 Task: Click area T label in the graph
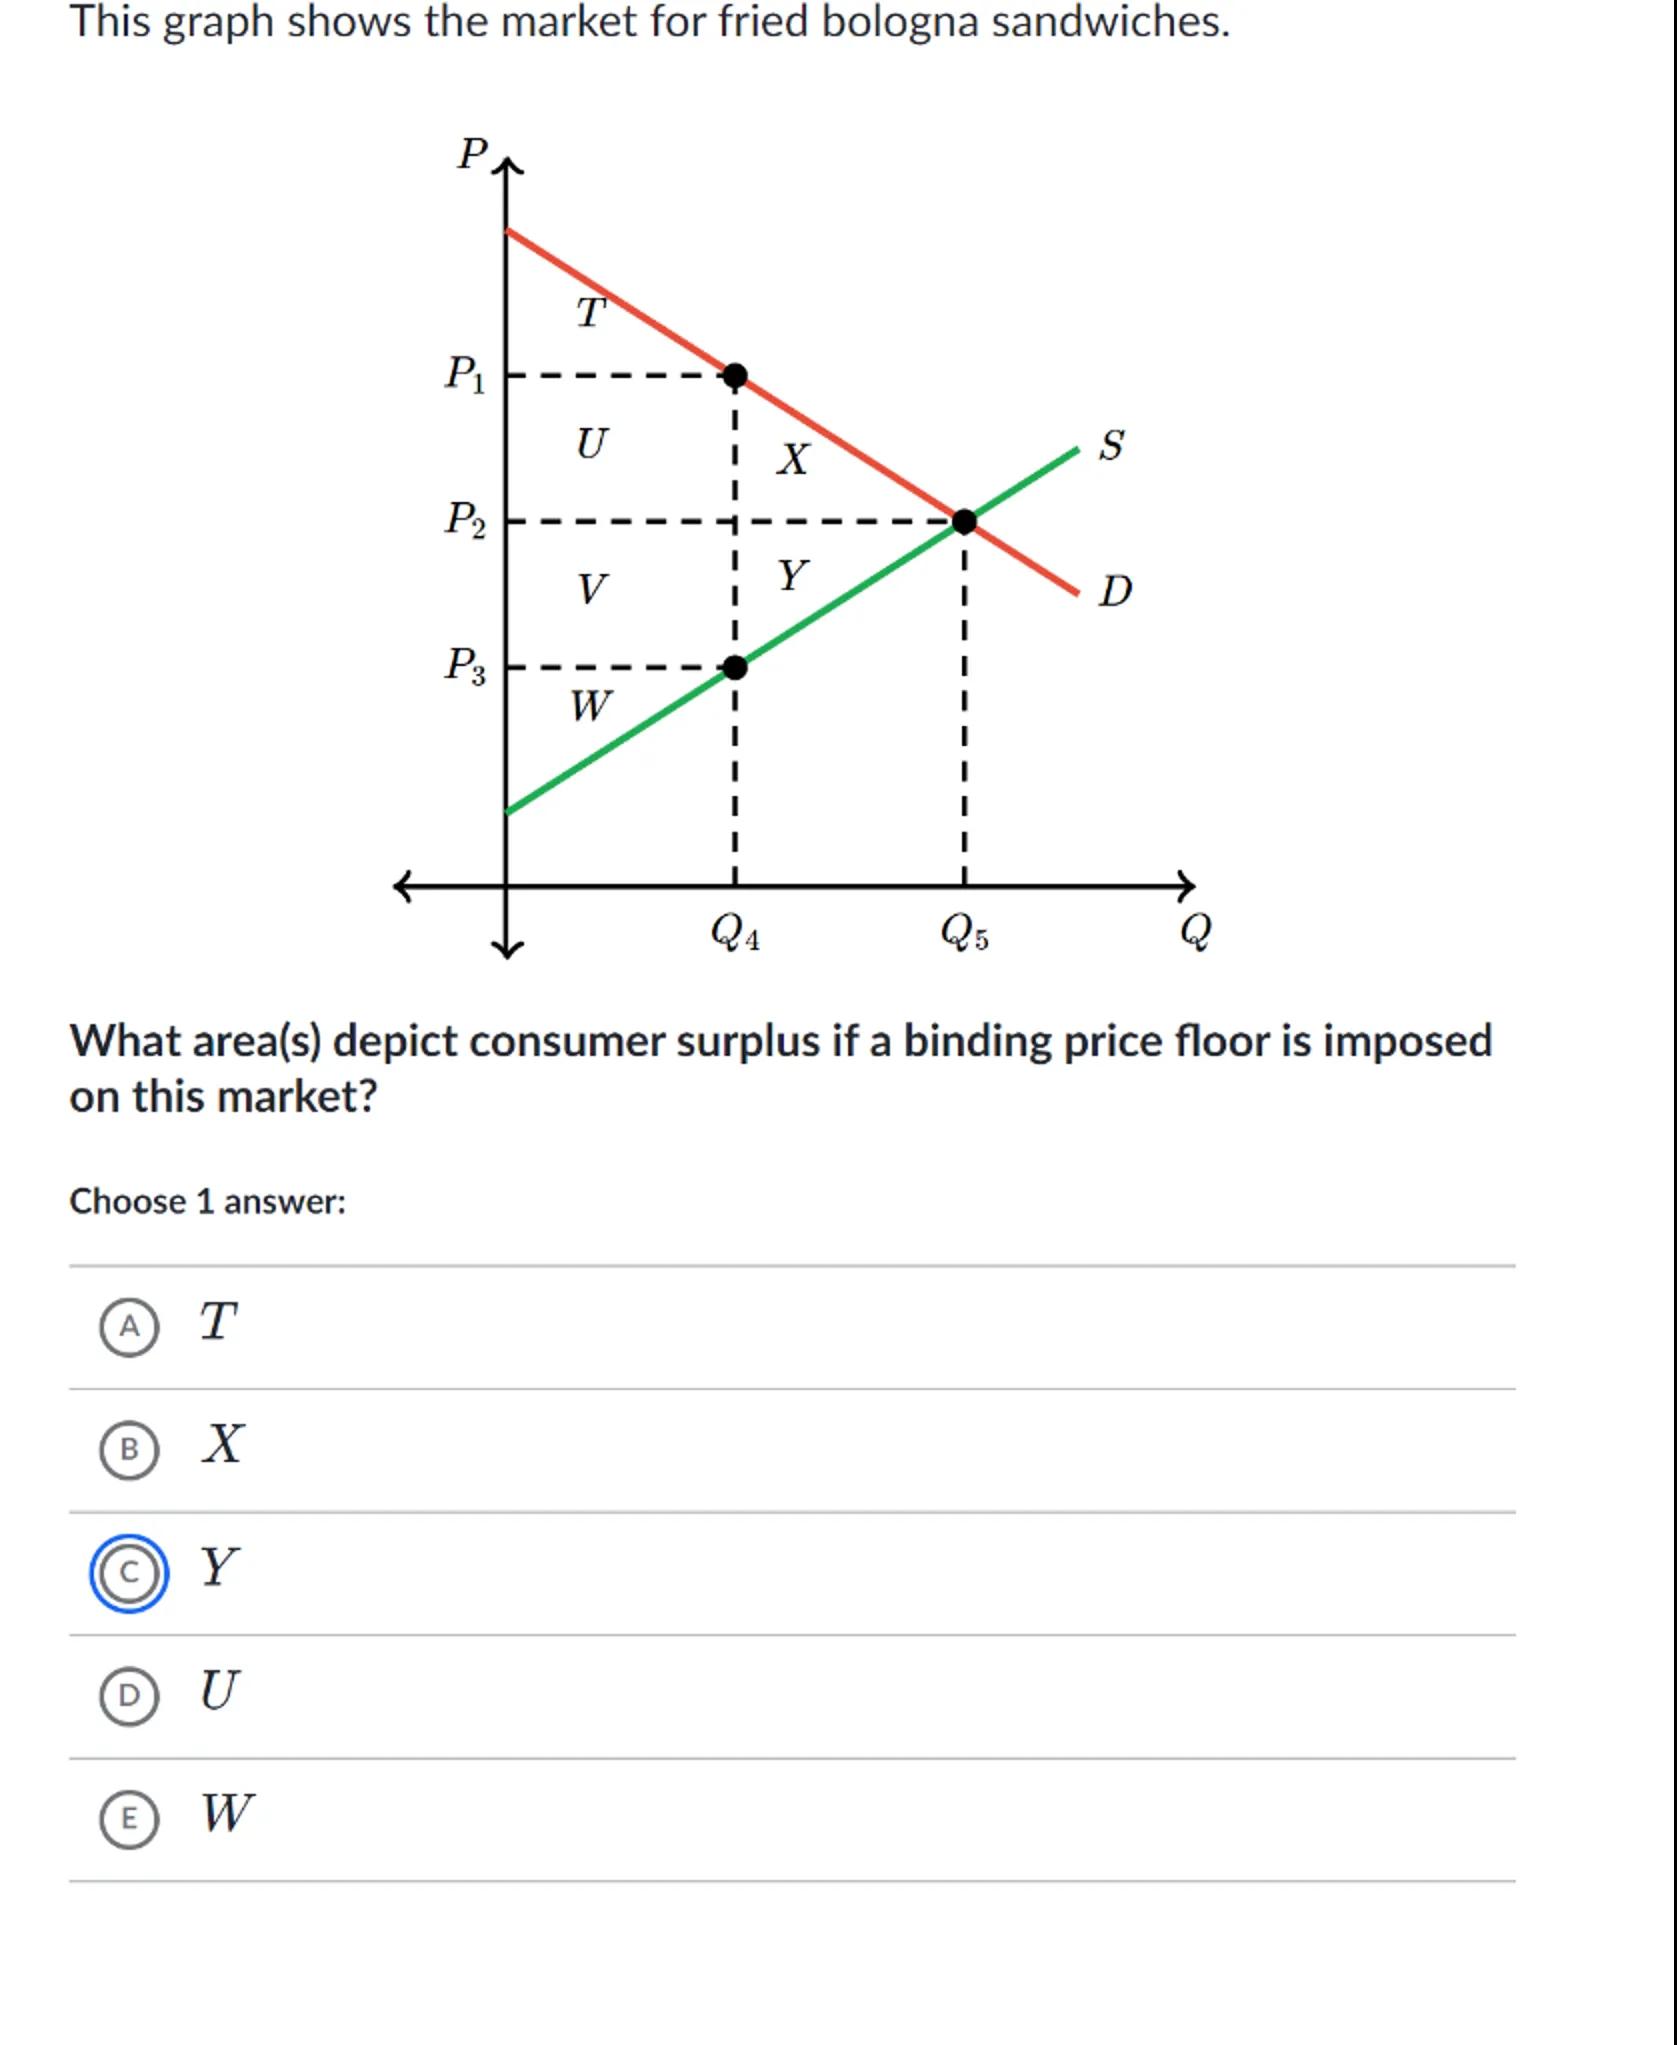point(591,313)
